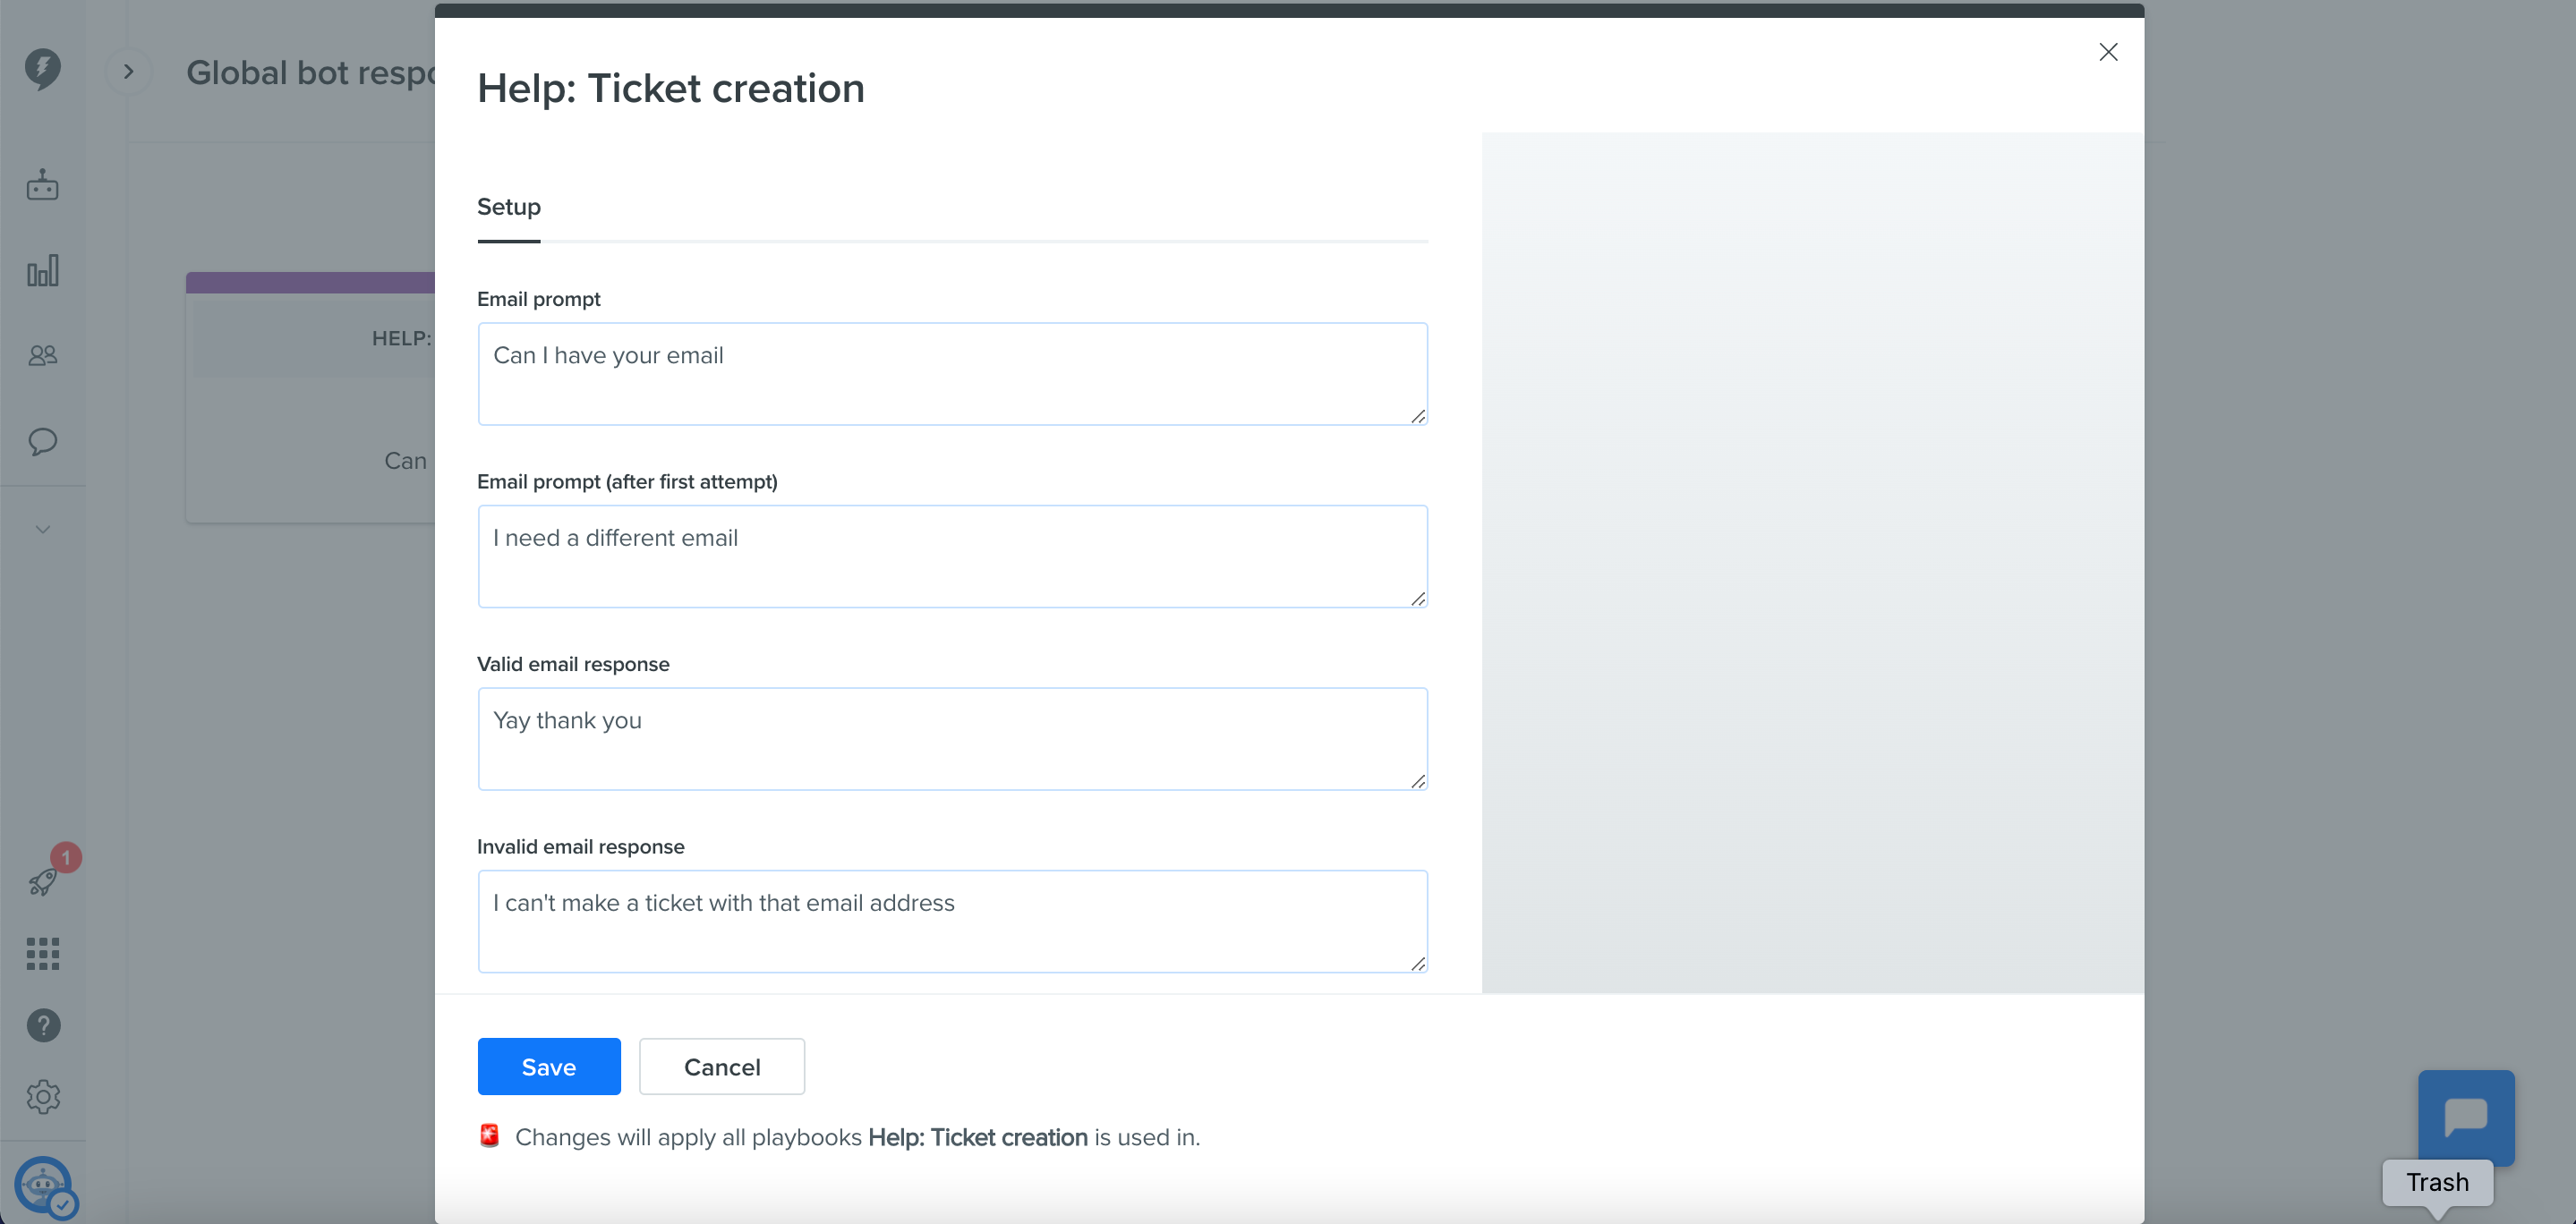Grab Email prompt field resize handle
2576x1224 pixels.
tap(1418, 416)
